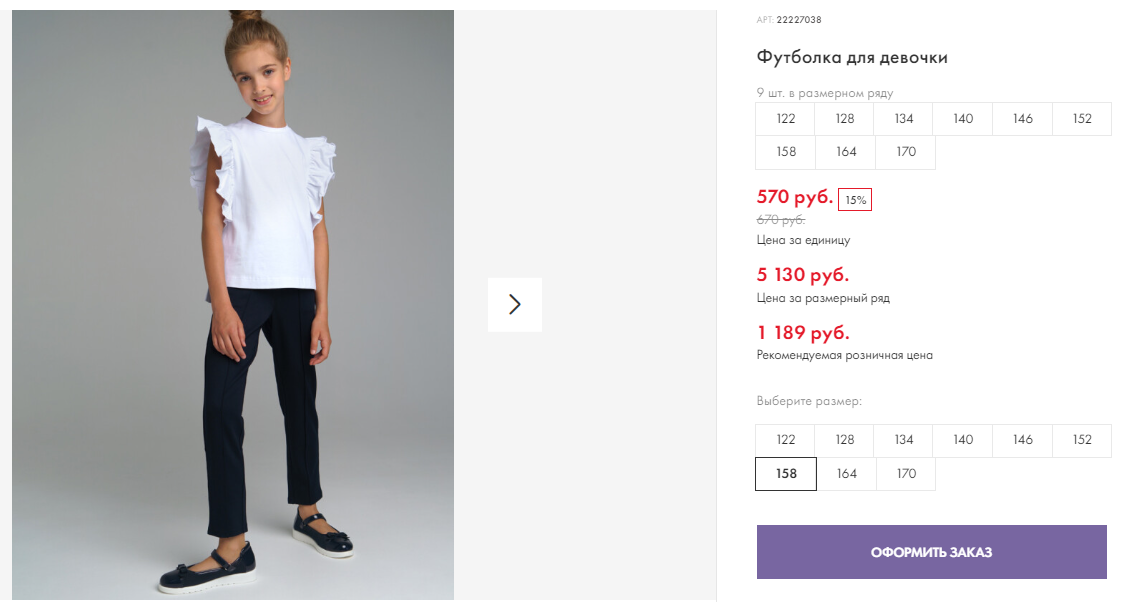Select size 164 under 'Выберите размер'
This screenshot has height=602, width=1131.
(846, 474)
